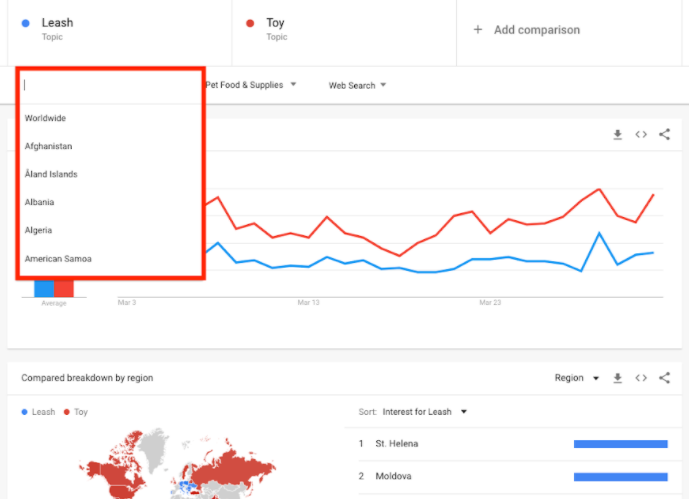
Task: Expand the Region breakdown dropdown
Action: (x=577, y=378)
